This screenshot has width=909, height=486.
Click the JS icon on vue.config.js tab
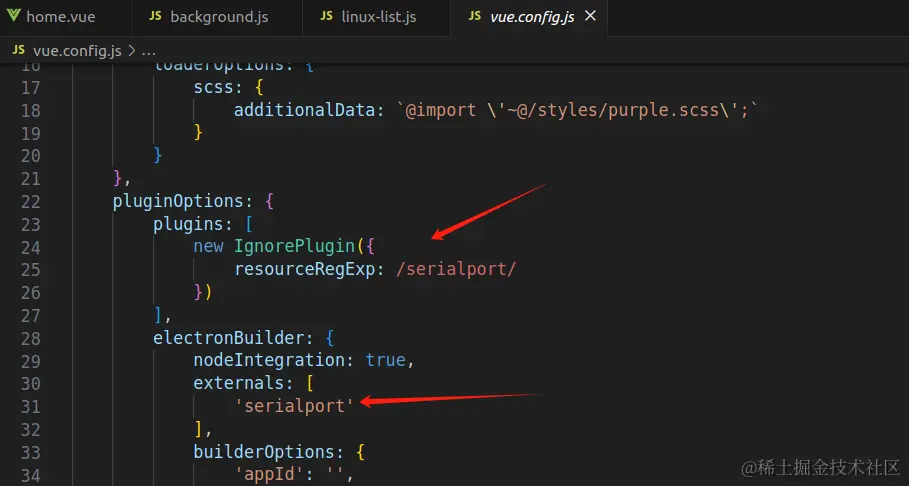point(475,16)
